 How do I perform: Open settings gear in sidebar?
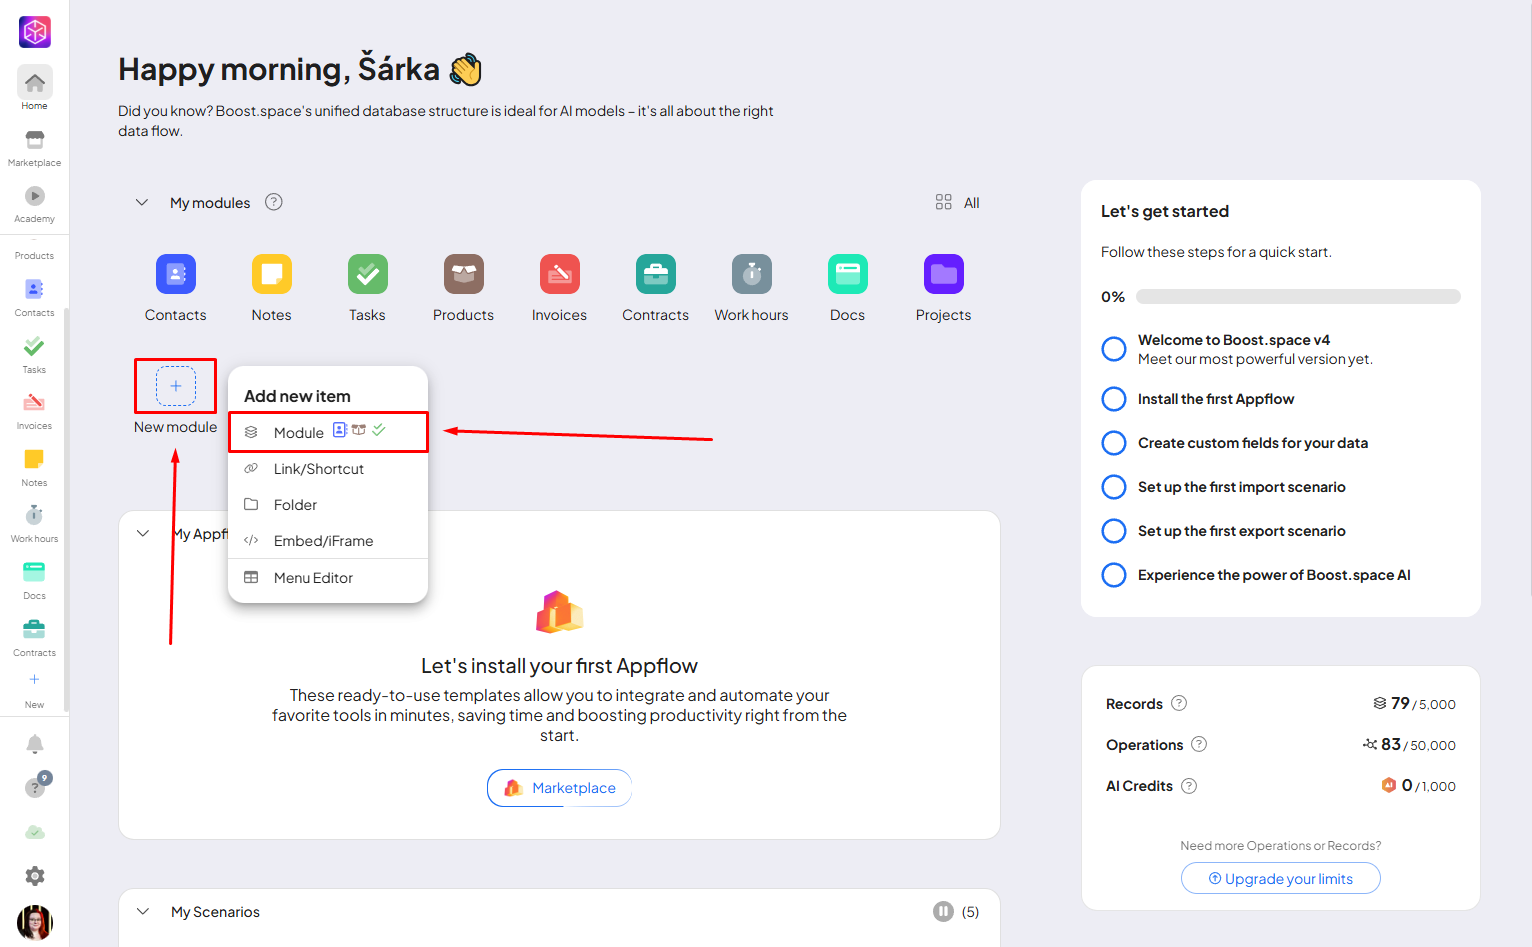[35, 876]
